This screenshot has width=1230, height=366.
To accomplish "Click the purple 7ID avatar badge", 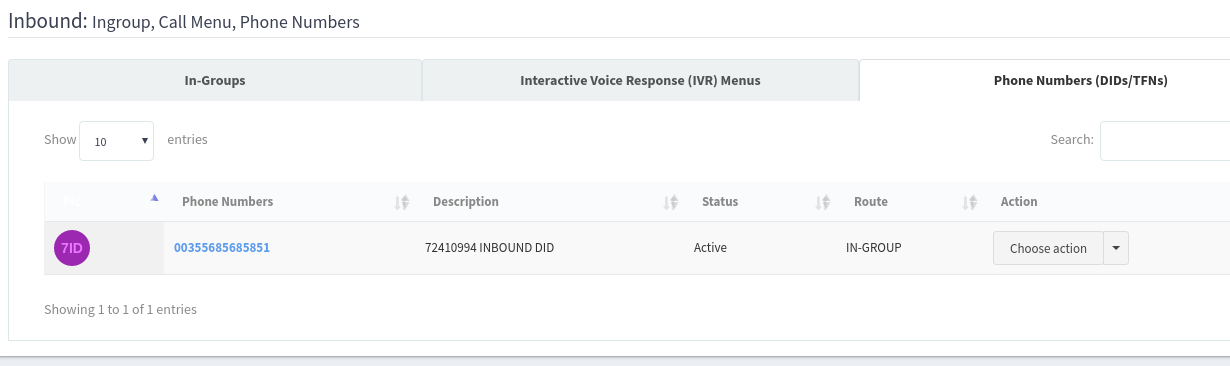I will 72,248.
